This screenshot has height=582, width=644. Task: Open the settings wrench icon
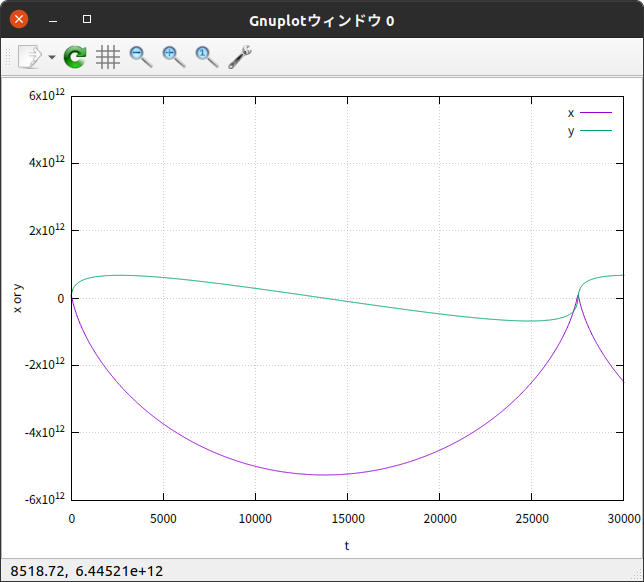click(240, 57)
